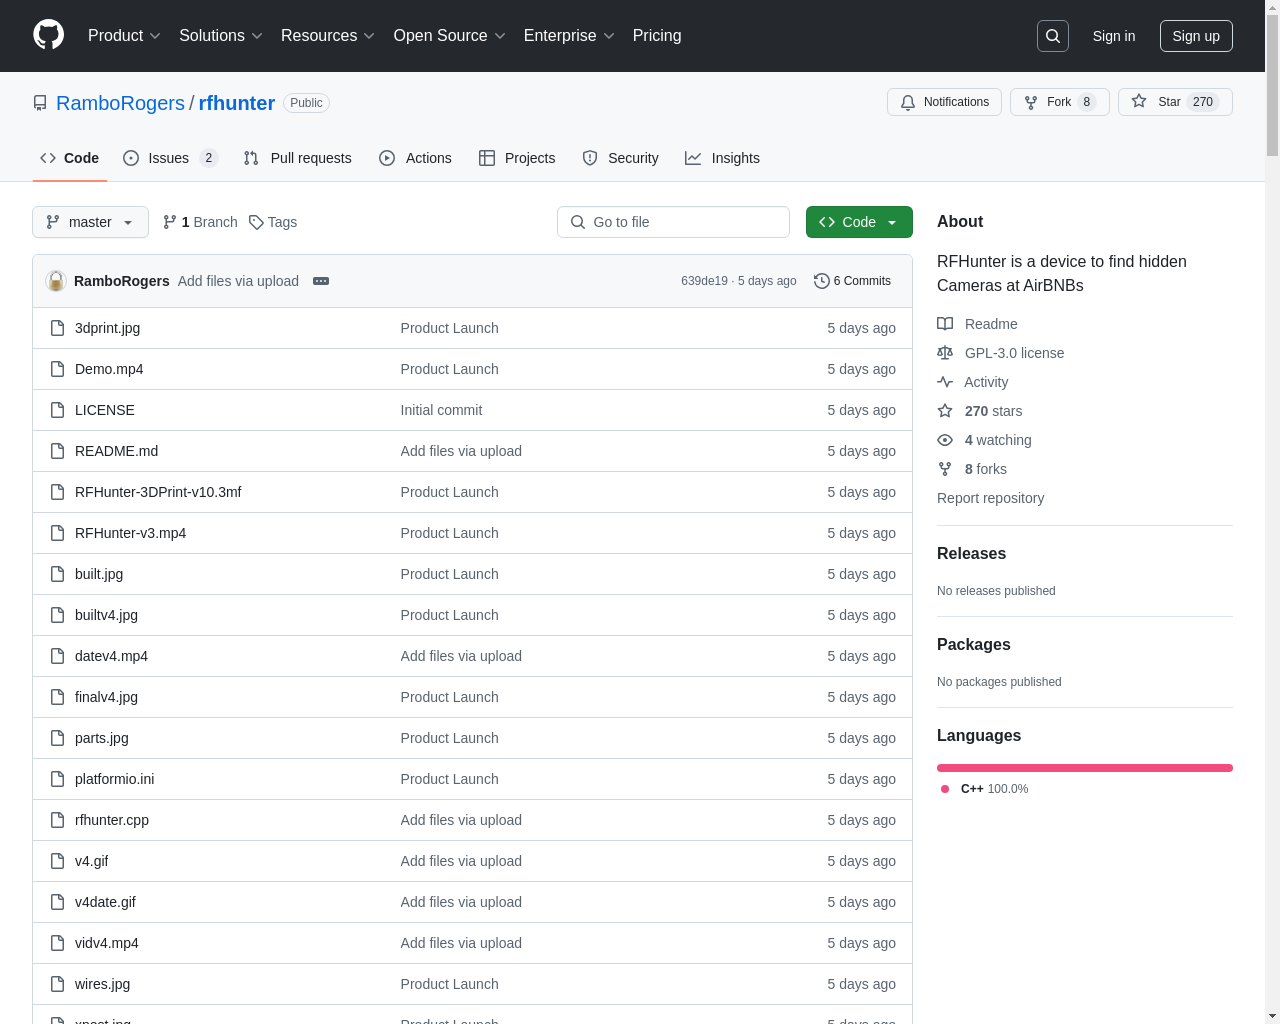
Task: Open the parts.jpg file
Action: point(102,738)
